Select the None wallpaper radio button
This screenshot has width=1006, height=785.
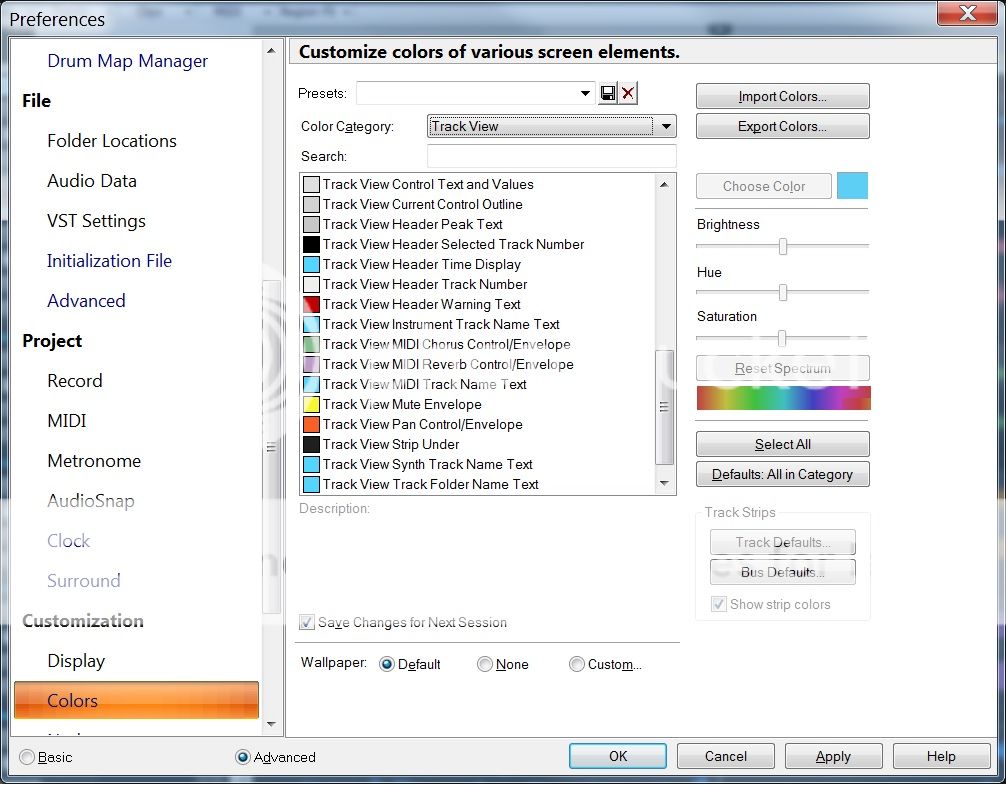(485, 664)
